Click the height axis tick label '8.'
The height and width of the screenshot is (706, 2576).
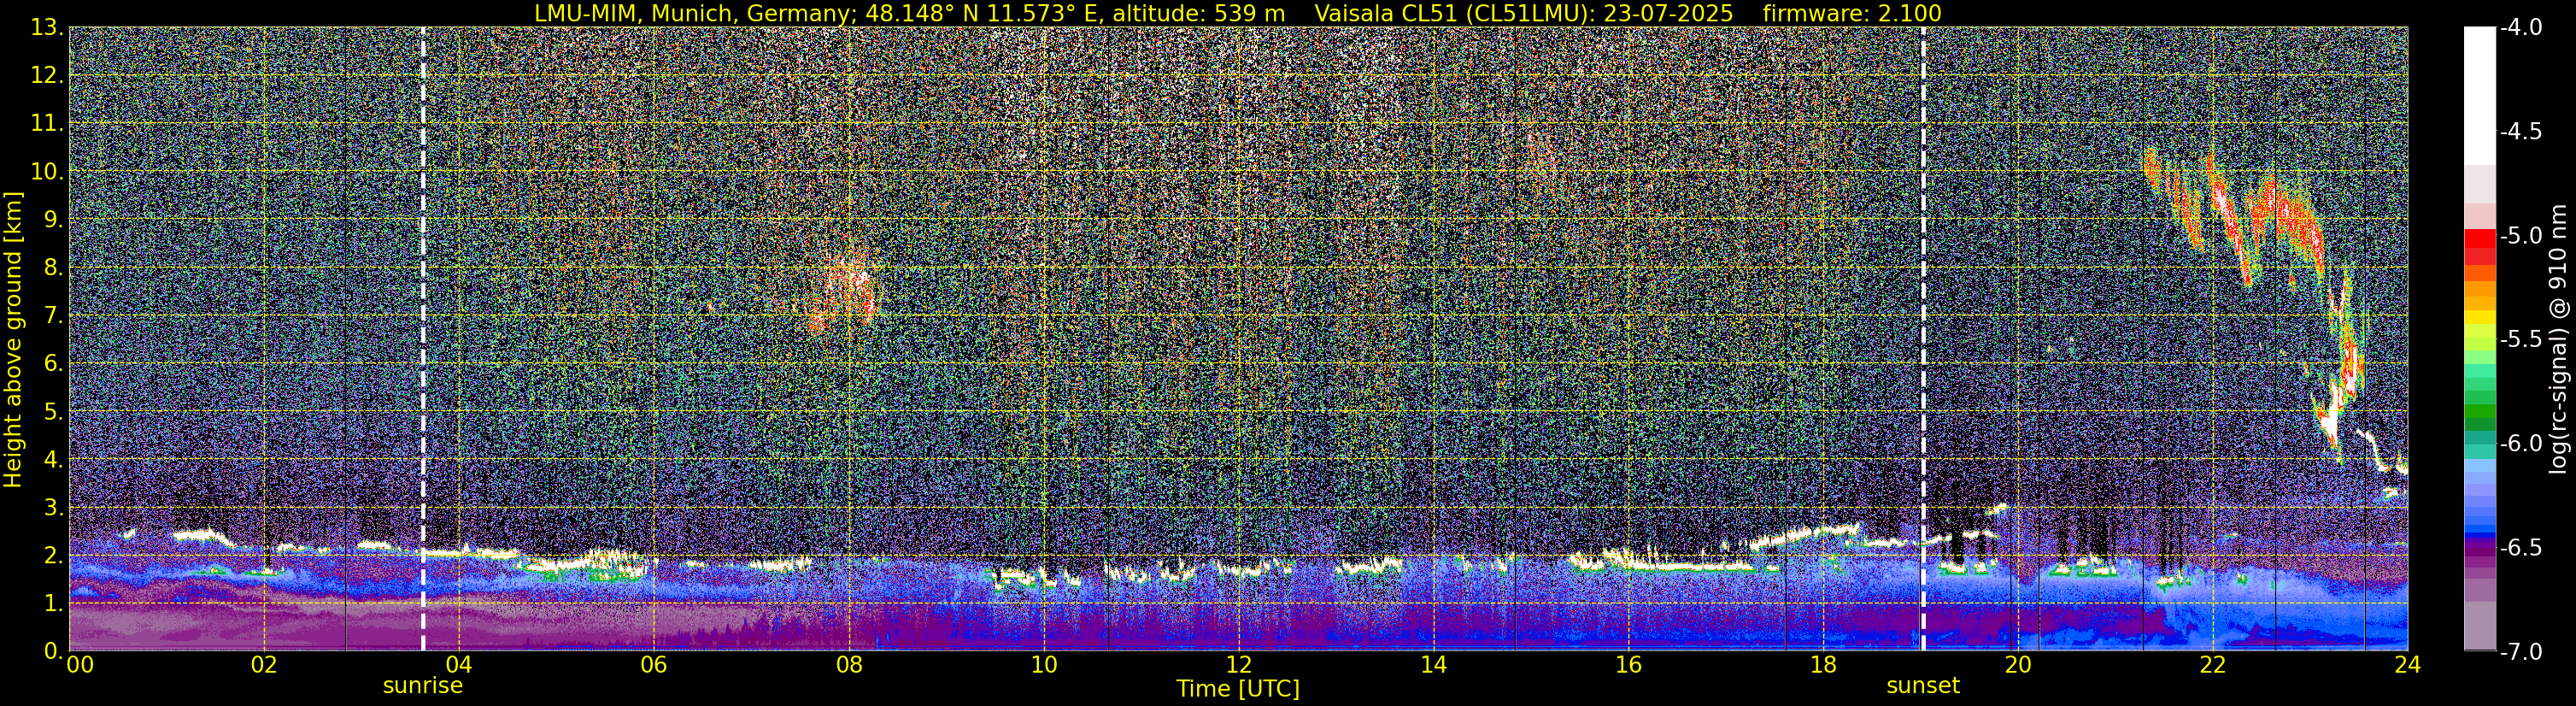pyautogui.click(x=53, y=267)
